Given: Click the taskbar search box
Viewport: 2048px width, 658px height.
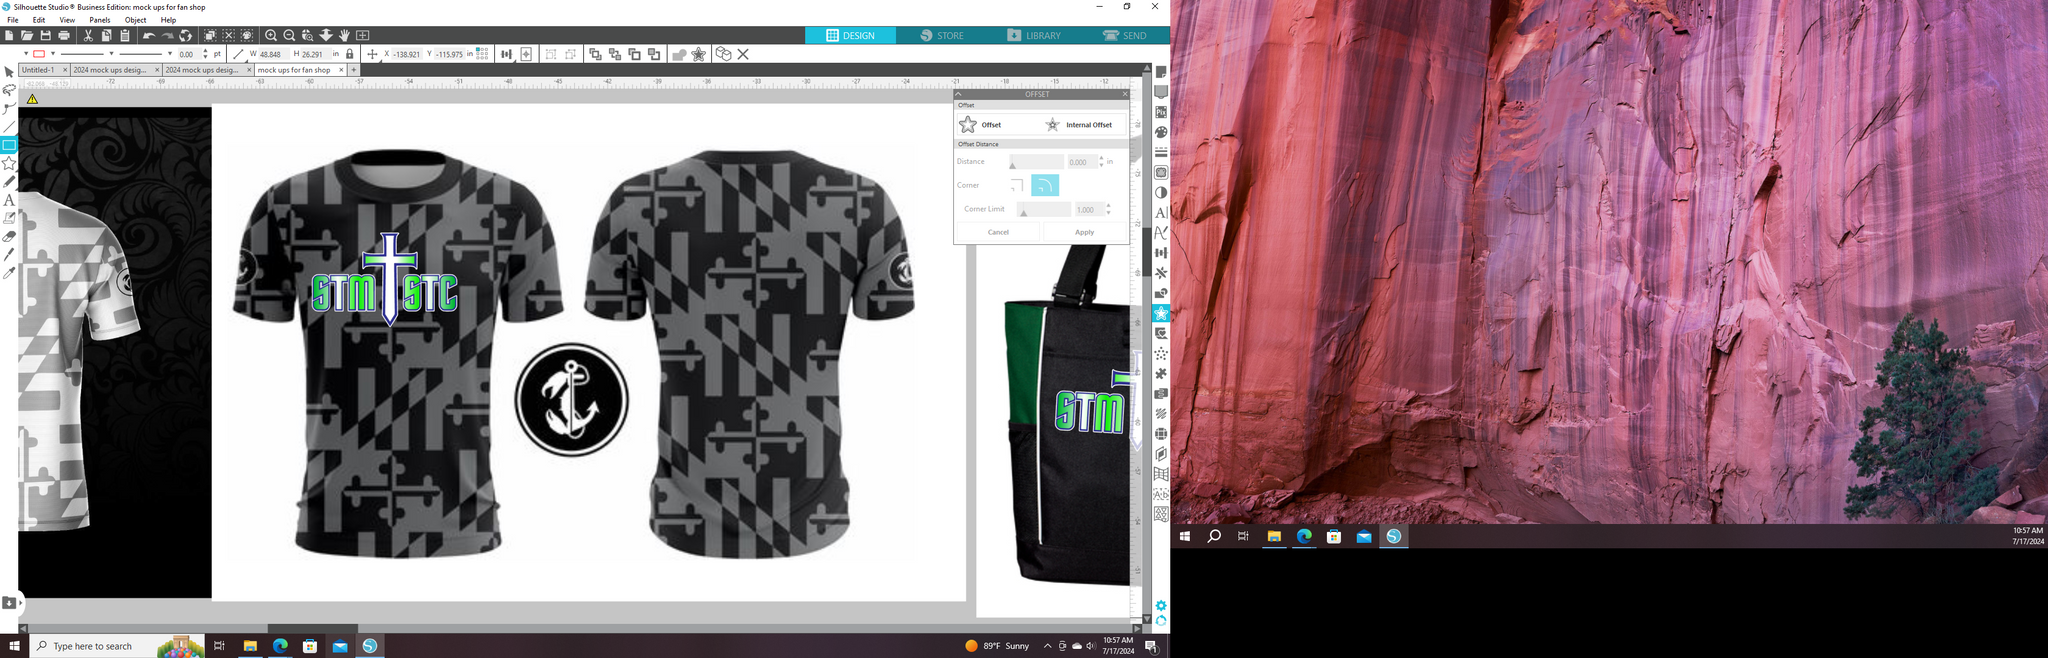Looking at the screenshot, I should pos(117,646).
